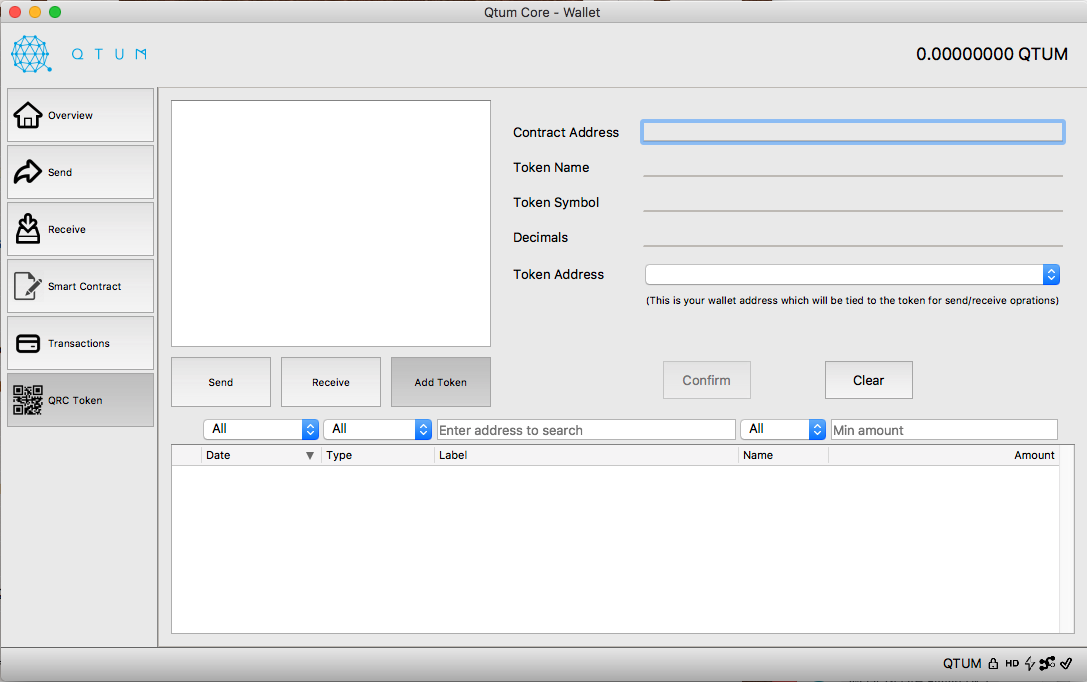This screenshot has height=682, width=1087.
Task: Click the Confirm button
Action: pos(706,380)
